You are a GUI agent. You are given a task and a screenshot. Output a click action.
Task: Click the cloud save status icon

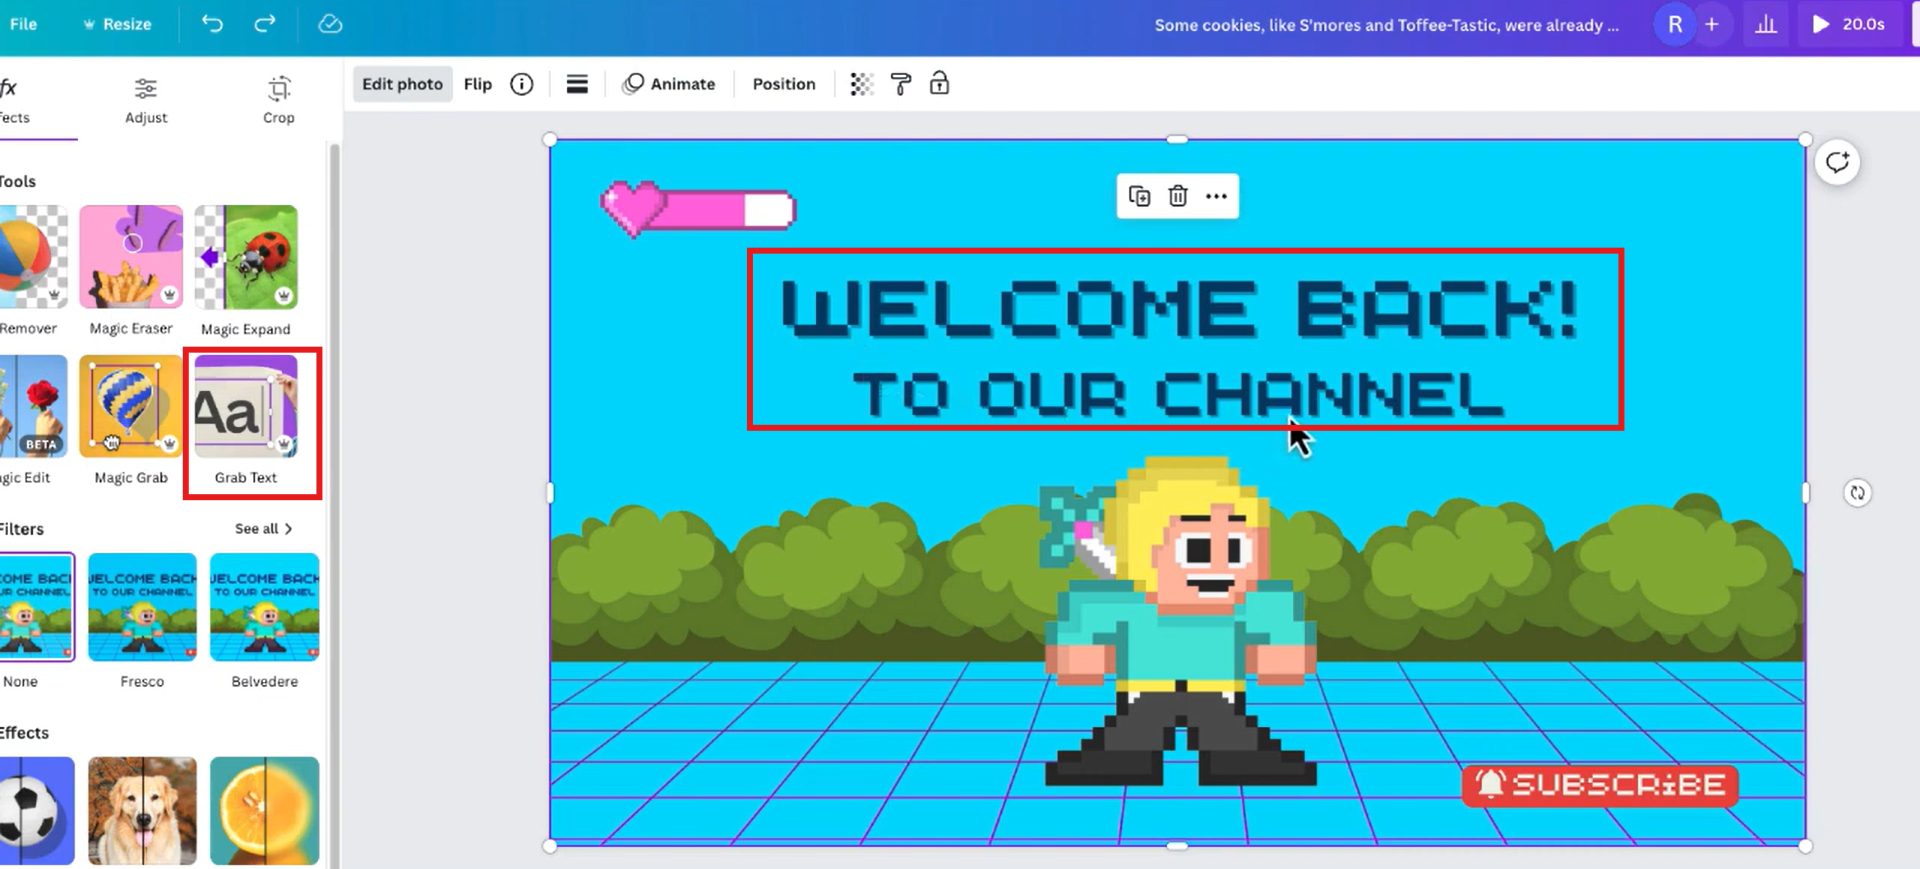[330, 24]
